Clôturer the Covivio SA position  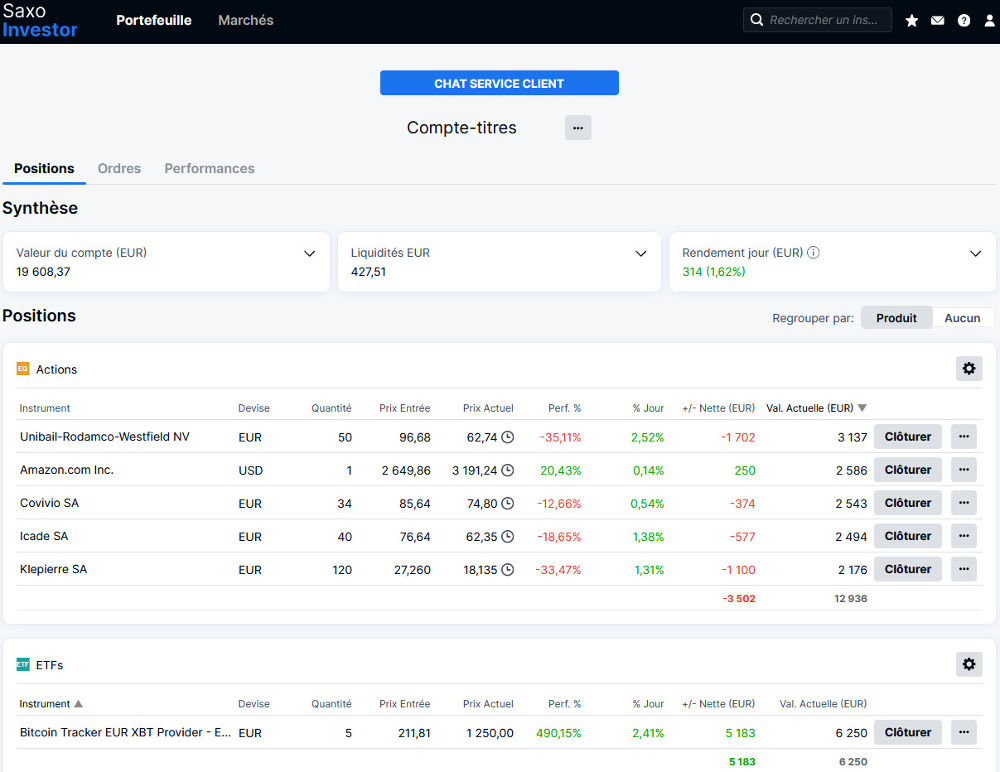[908, 503]
